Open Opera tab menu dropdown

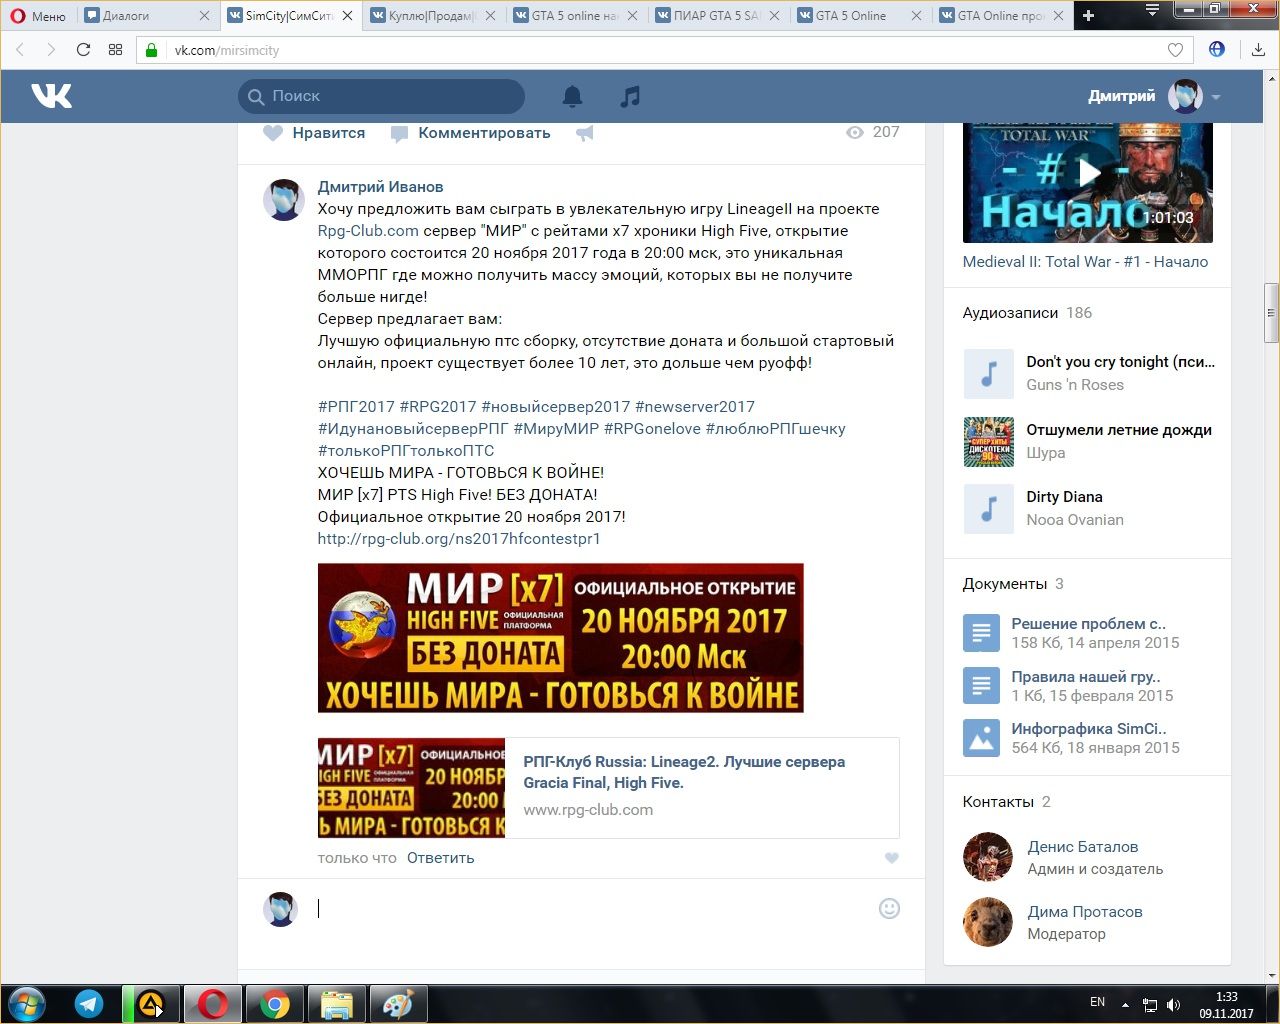coord(1152,11)
